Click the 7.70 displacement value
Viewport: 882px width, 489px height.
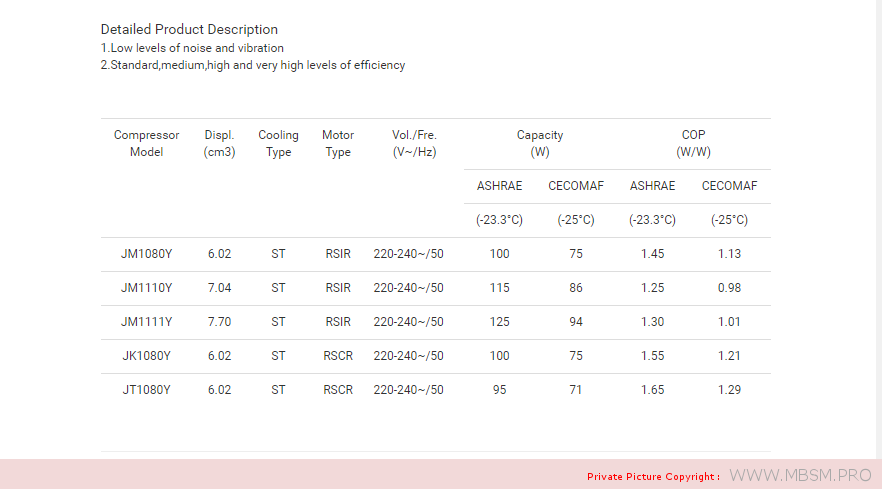pos(219,322)
